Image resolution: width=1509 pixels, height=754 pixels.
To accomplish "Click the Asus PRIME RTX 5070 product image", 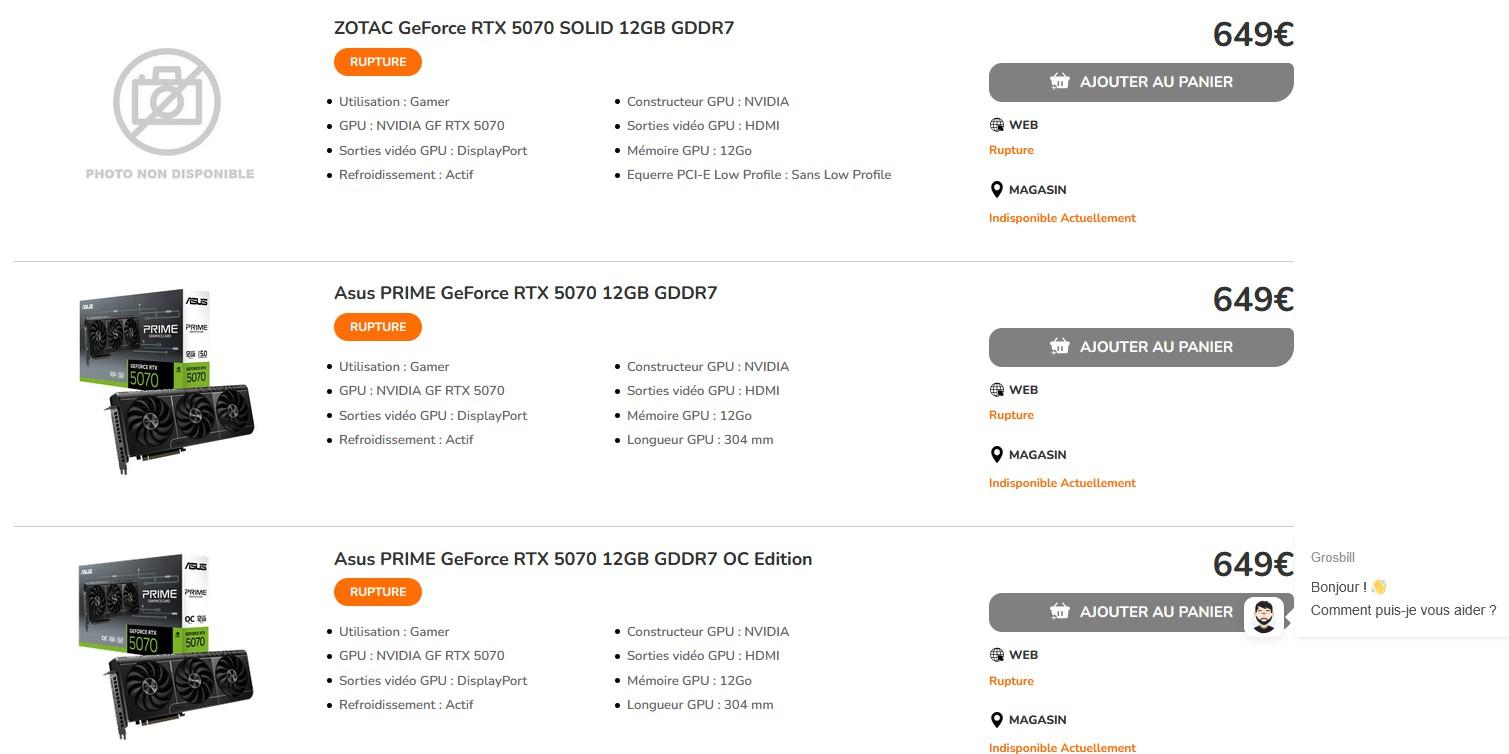I will pos(166,380).
